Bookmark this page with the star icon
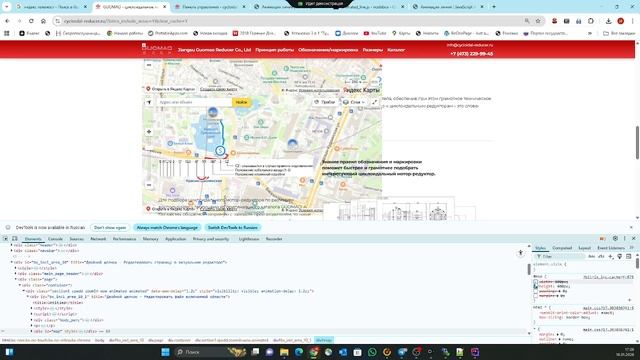The height and width of the screenshot is (360, 640). (538, 21)
